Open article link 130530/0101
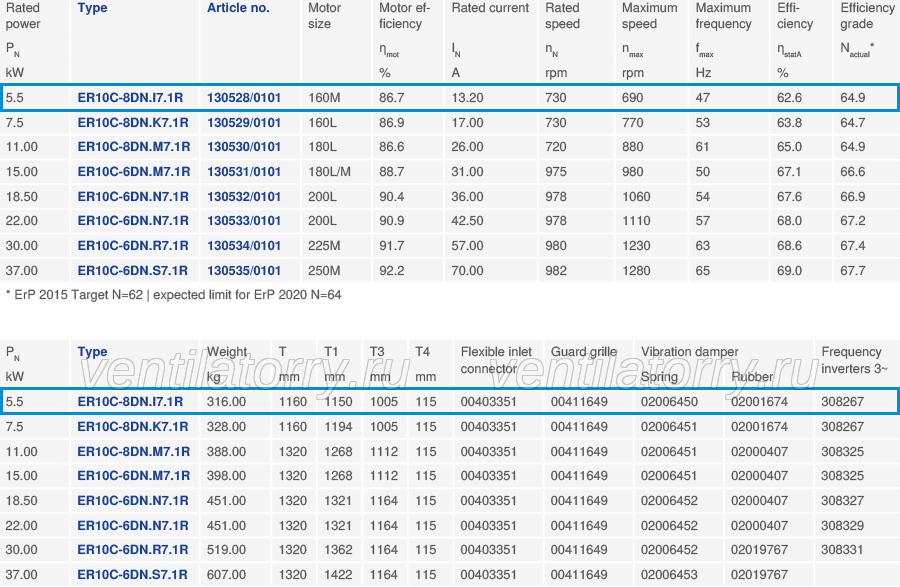This screenshot has height=587, width=900. point(244,147)
